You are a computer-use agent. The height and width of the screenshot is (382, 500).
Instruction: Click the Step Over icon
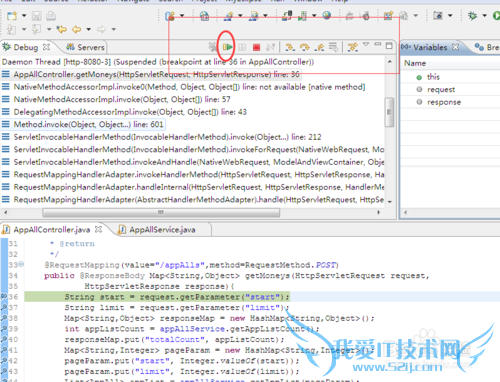pyautogui.click(x=305, y=47)
